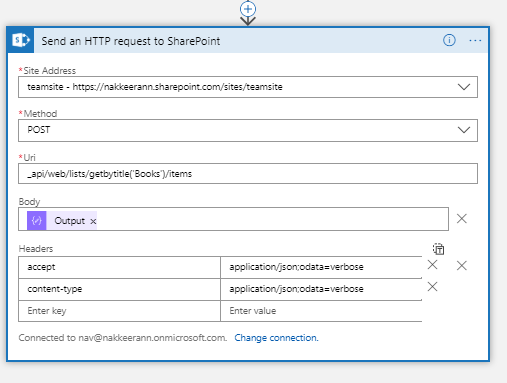Clear the Body field with its X

coord(462,219)
